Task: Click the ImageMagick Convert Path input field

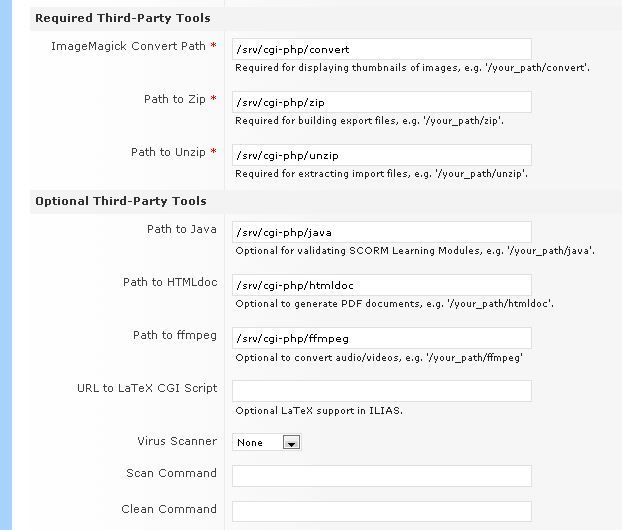Action: pyautogui.click(x=381, y=49)
